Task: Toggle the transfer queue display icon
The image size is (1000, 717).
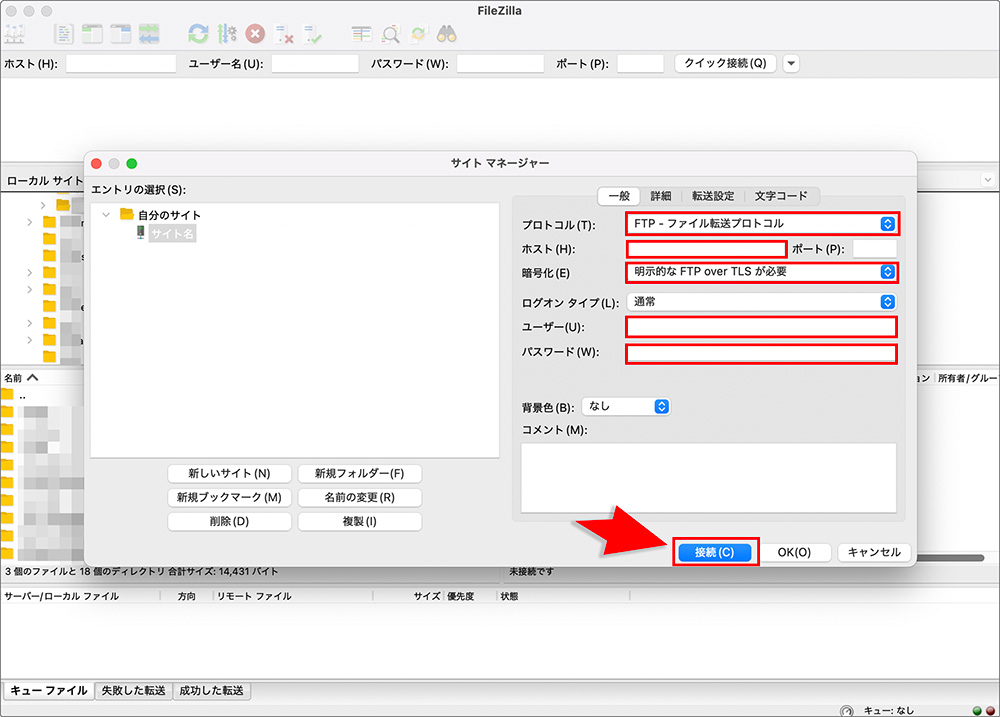Action: coord(149,34)
